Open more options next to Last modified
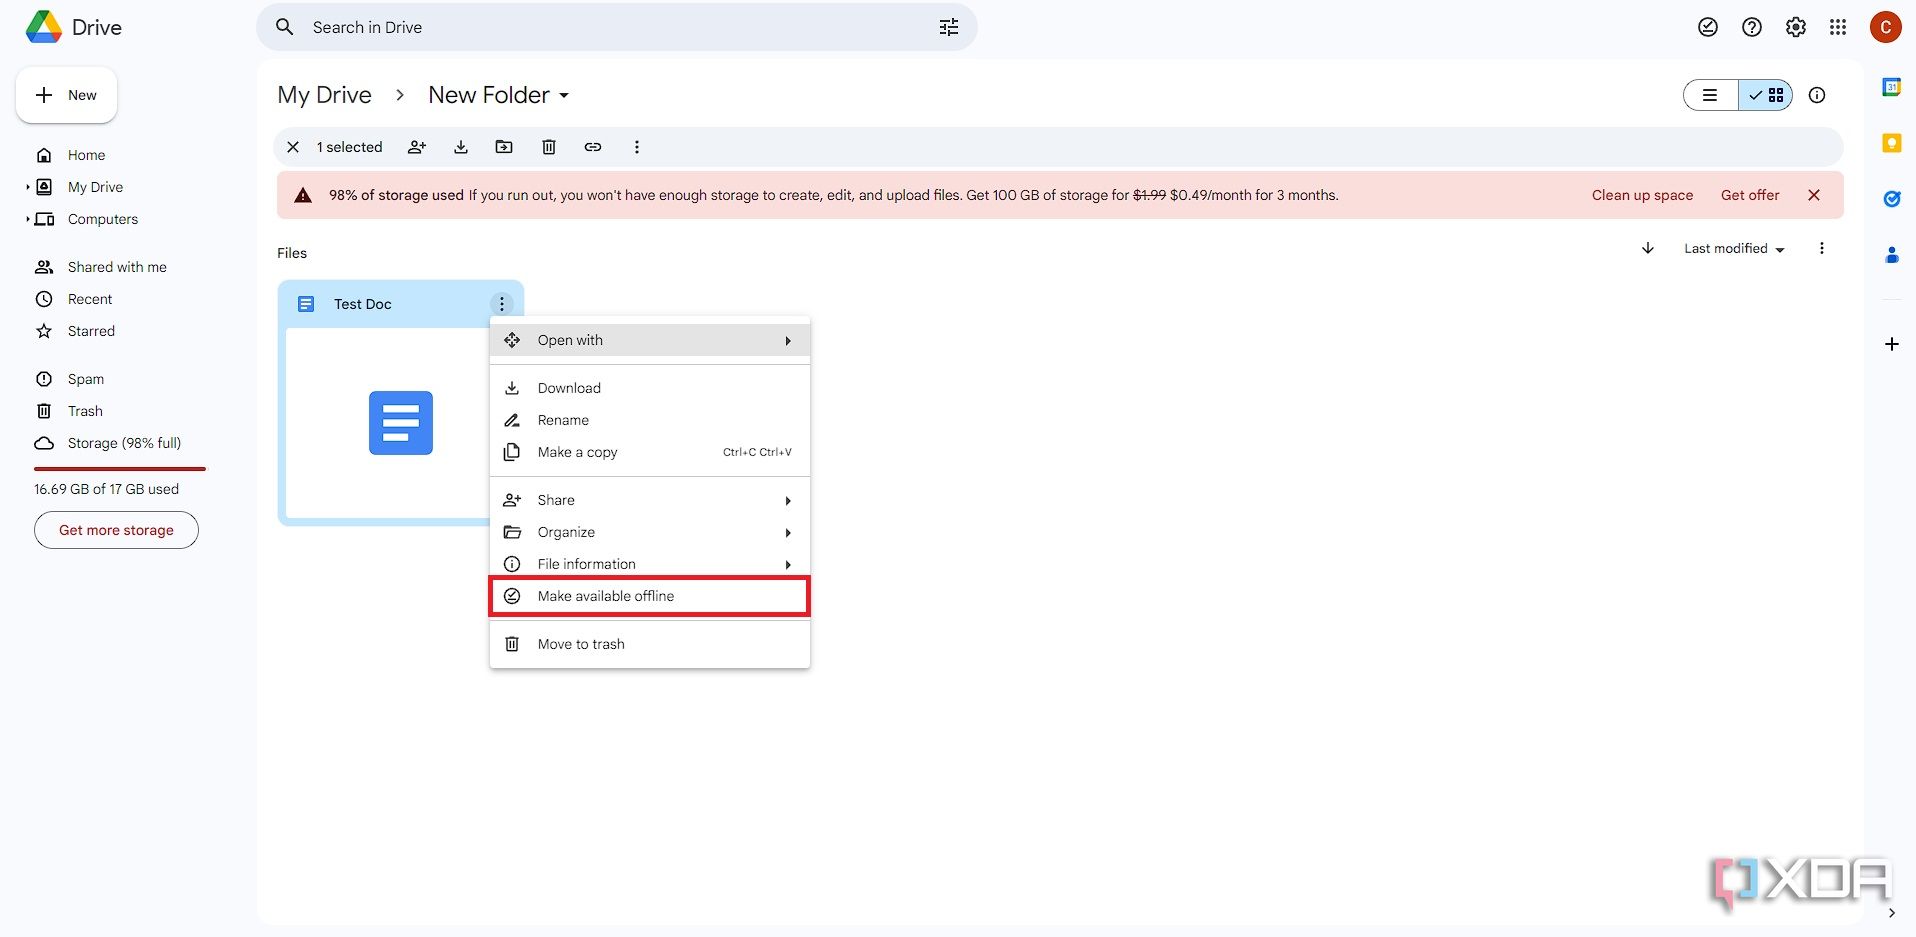Image resolution: width=1916 pixels, height=937 pixels. point(1822,248)
